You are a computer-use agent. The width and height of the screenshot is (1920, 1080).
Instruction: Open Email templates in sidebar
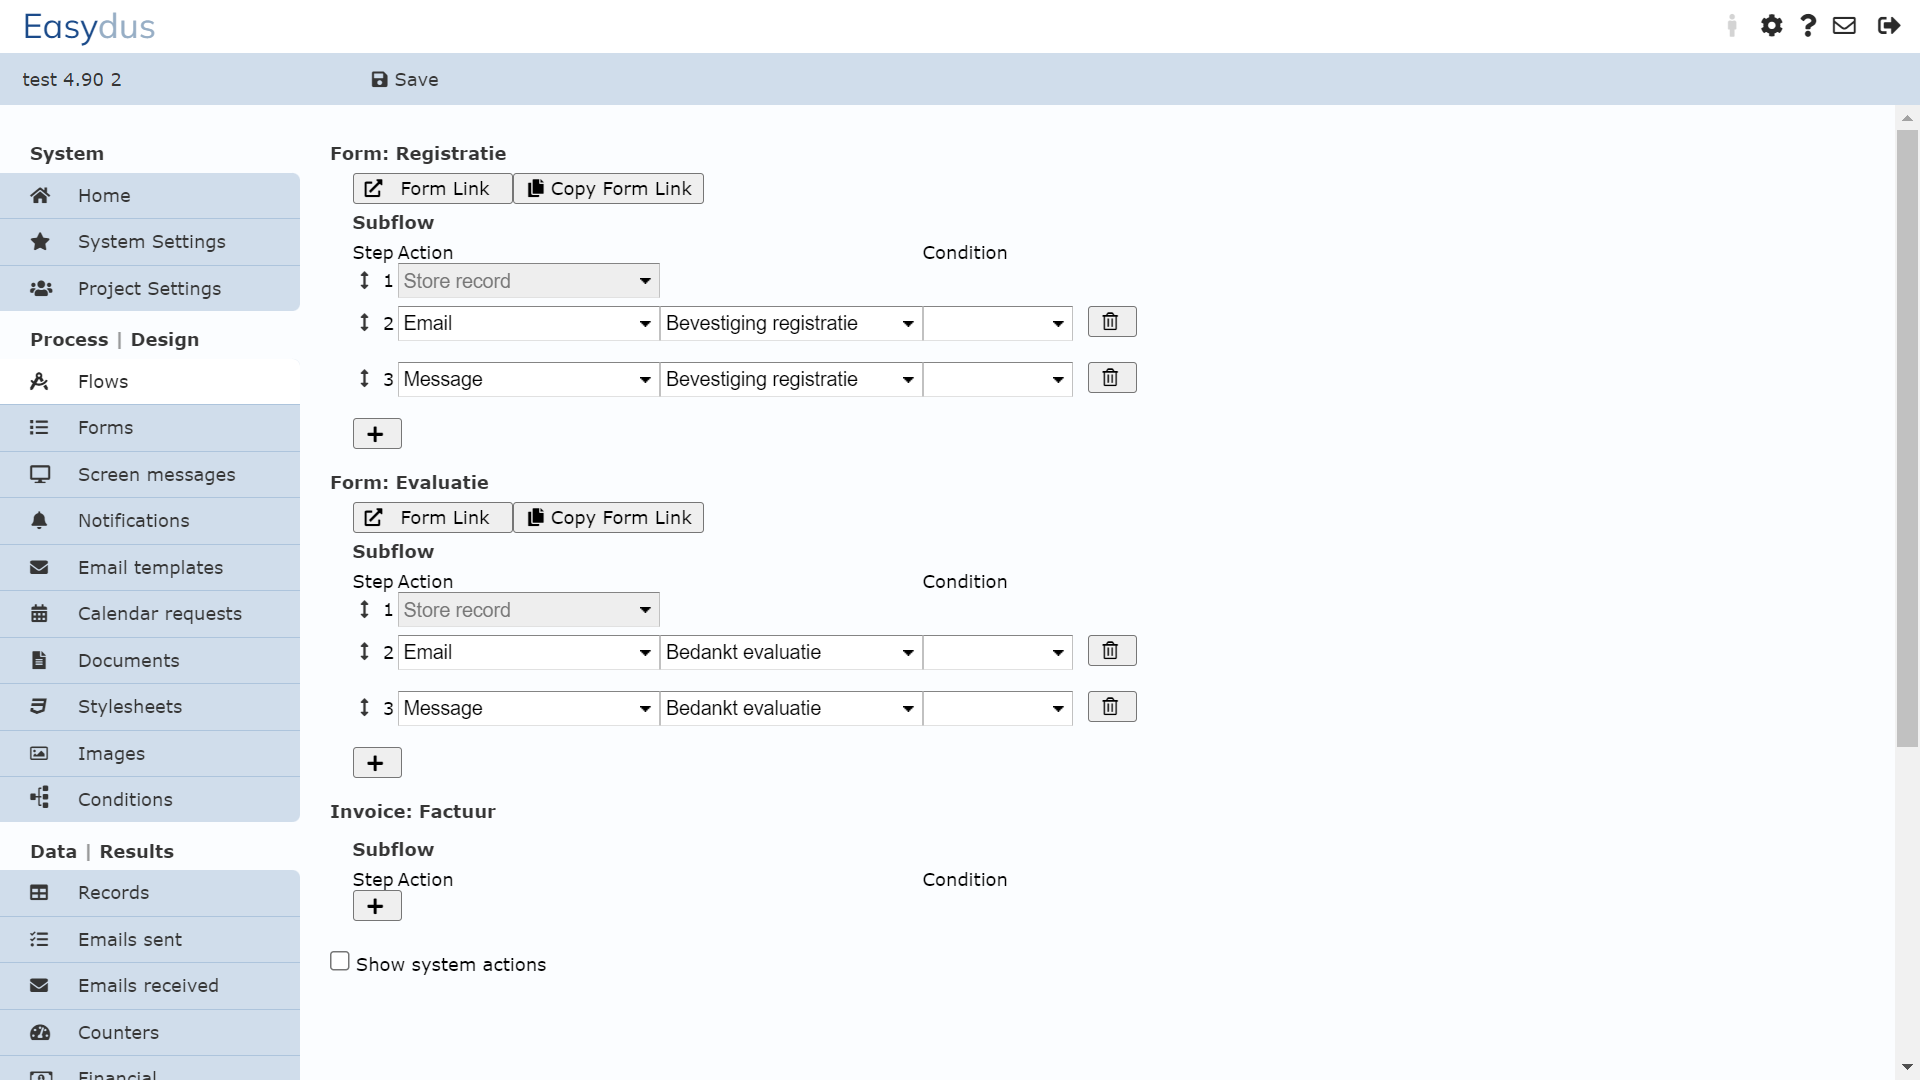(x=150, y=568)
